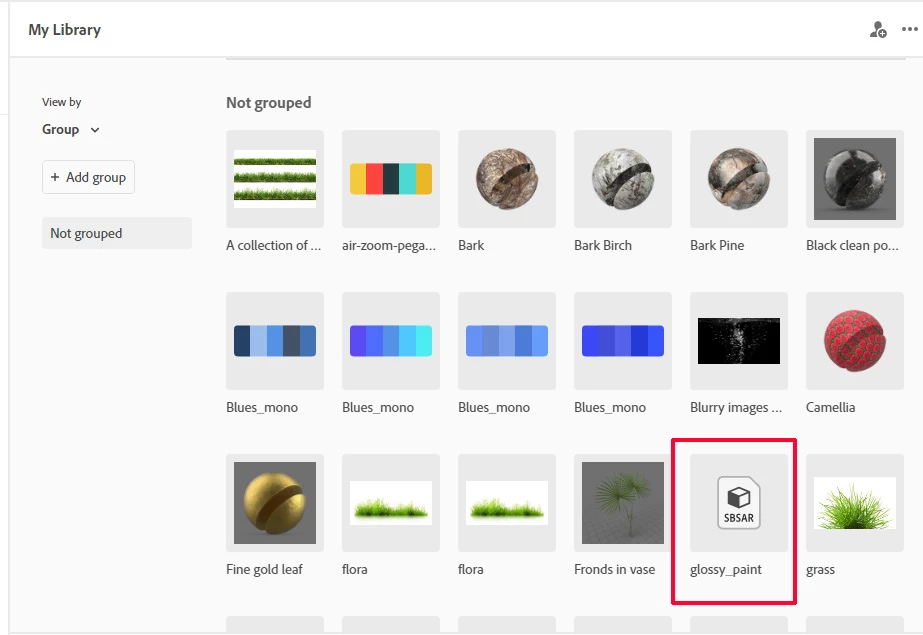
Task: Select the Fronds in vase thumbnail
Action: [623, 503]
